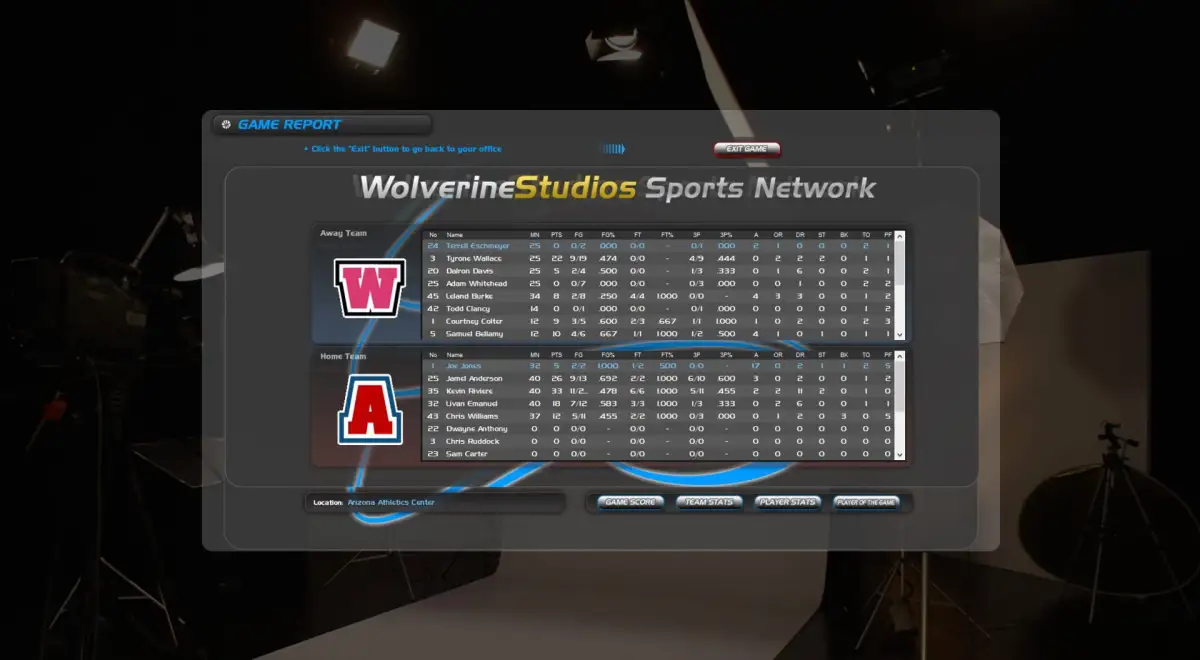Open the Player Stats view
The width and height of the screenshot is (1200, 660).
pos(788,502)
